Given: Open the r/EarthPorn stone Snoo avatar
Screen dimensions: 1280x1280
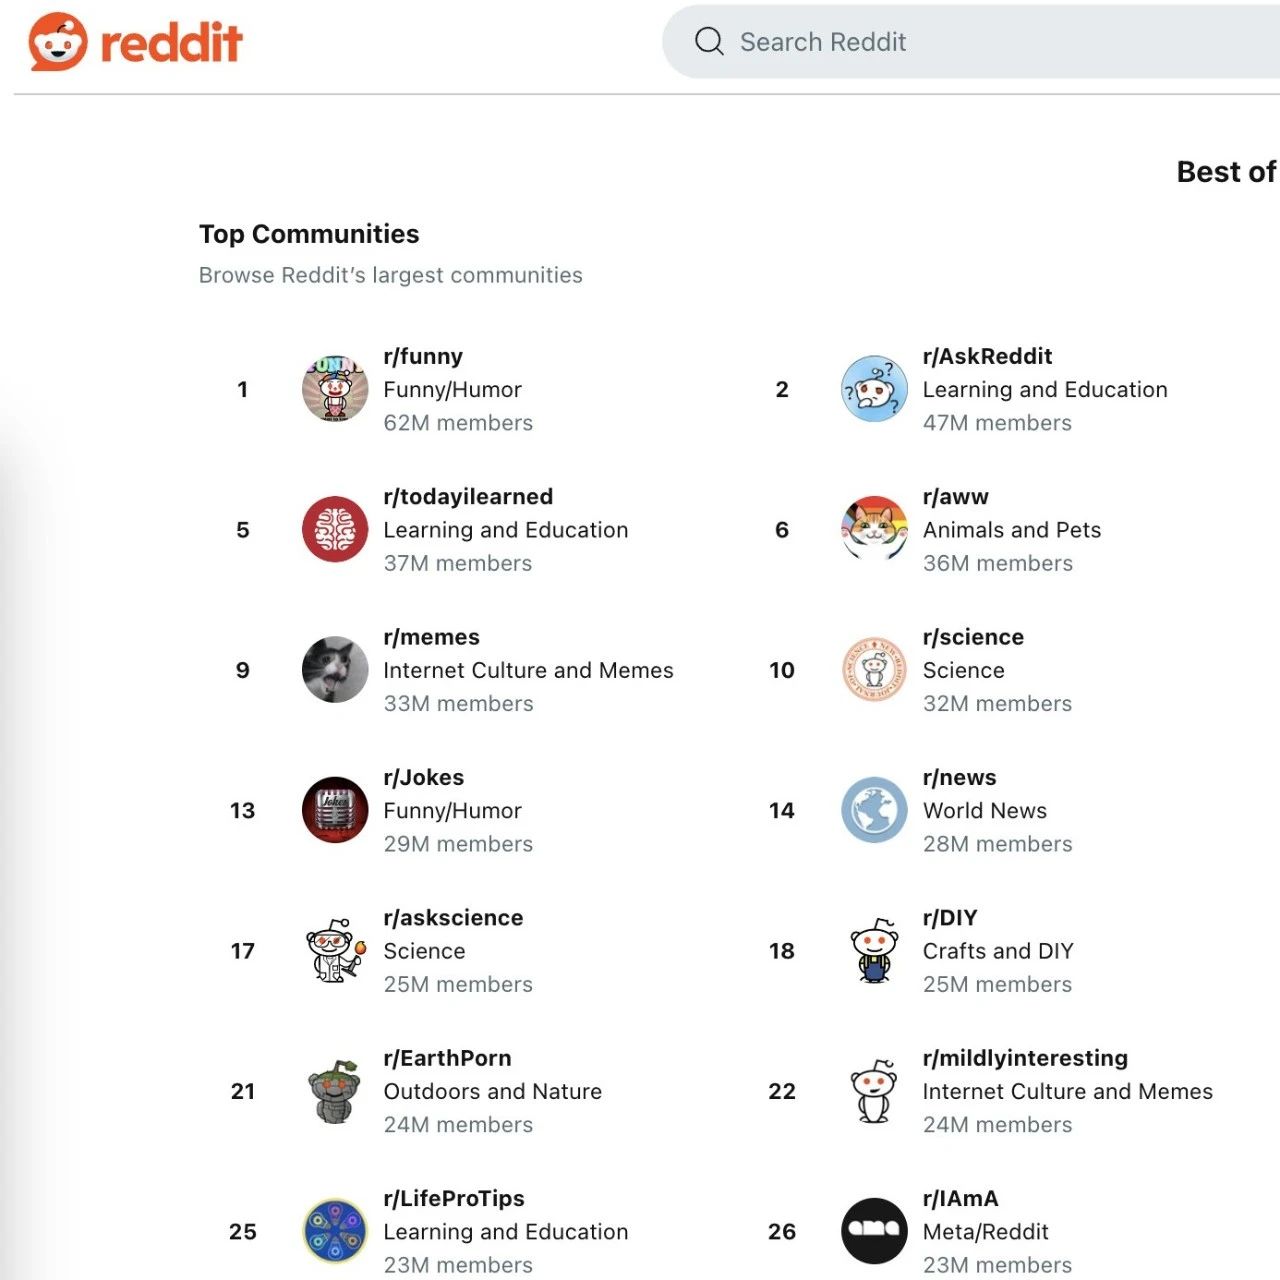Looking at the screenshot, I should coord(335,1091).
